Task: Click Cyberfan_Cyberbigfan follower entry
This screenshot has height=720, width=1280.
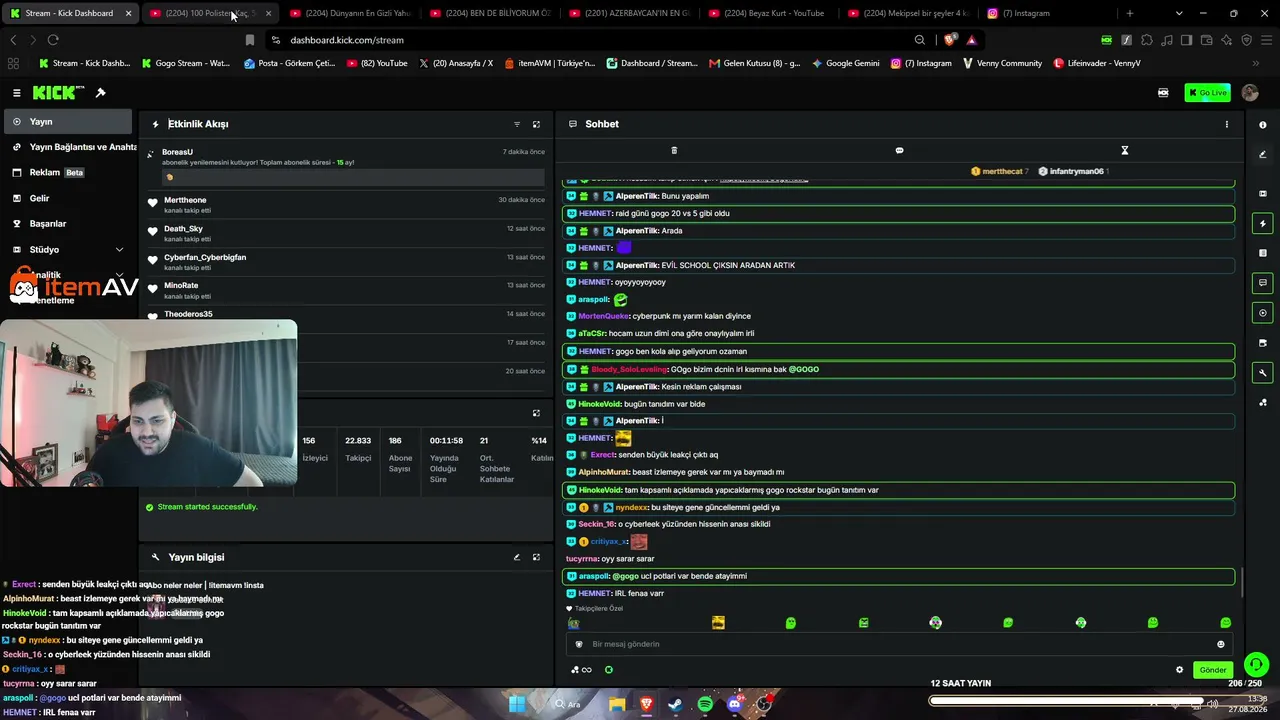Action: tap(205, 257)
